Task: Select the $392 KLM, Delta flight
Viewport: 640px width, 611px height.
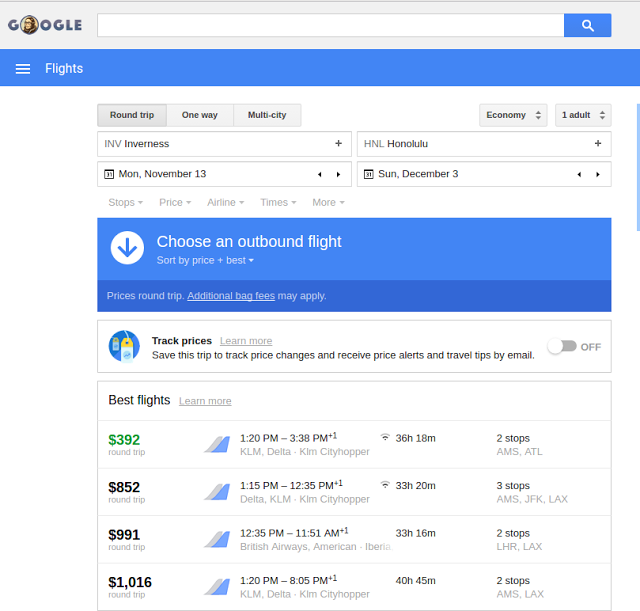Action: [354, 444]
